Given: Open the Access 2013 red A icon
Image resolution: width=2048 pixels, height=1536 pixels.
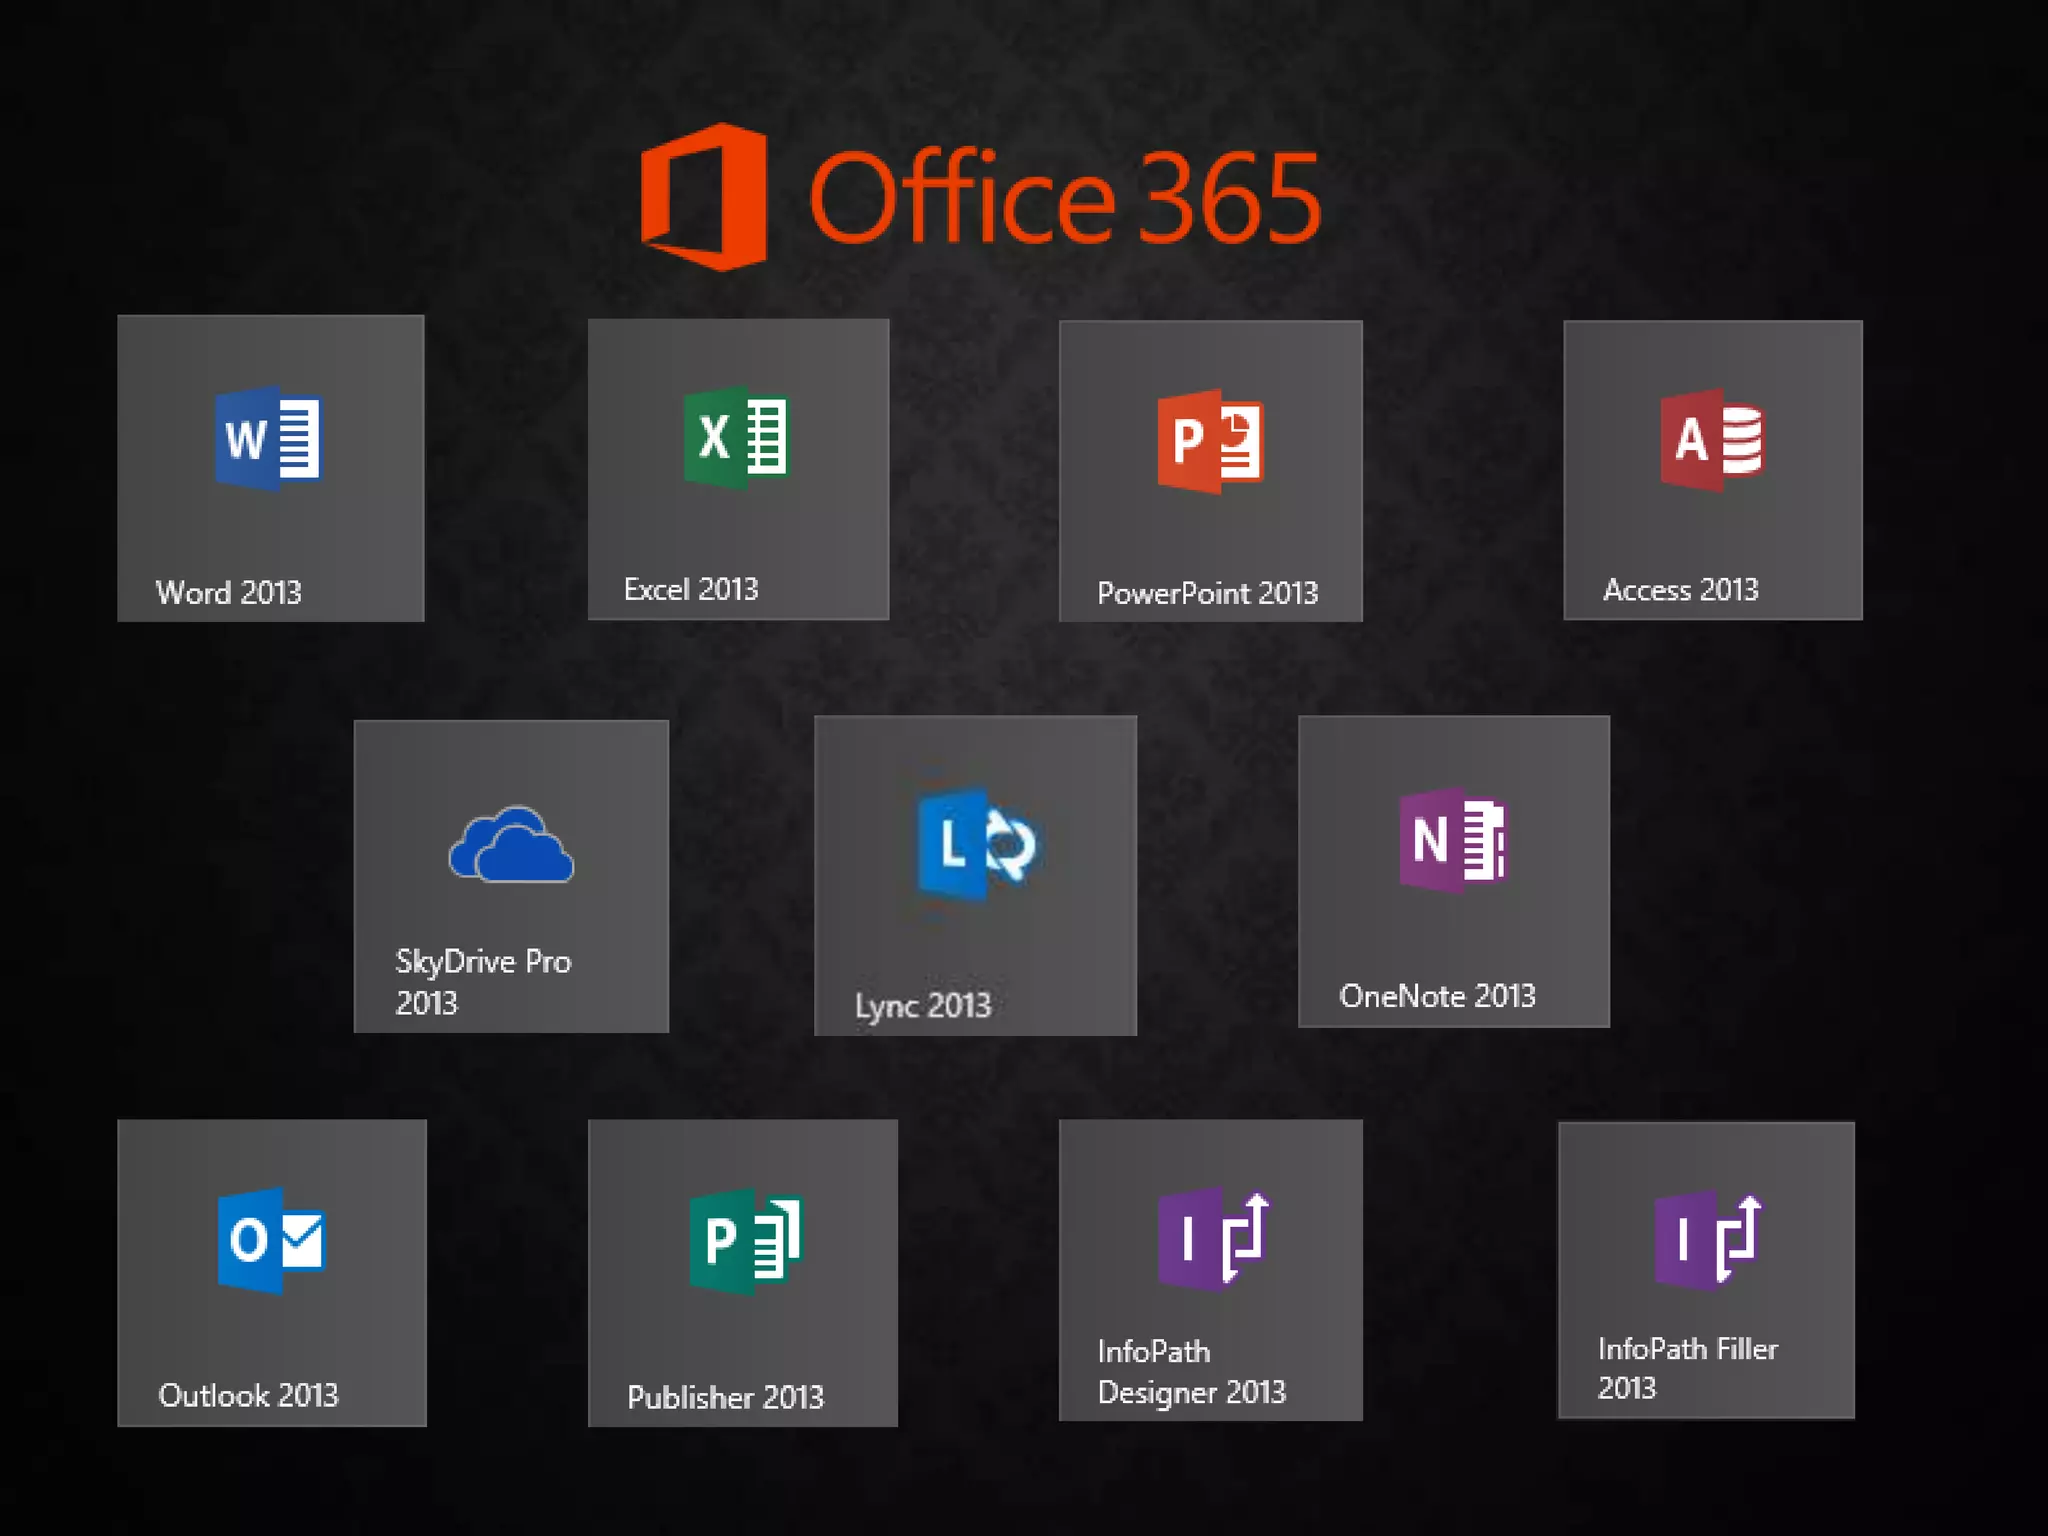Looking at the screenshot, I should pos(1712,440).
